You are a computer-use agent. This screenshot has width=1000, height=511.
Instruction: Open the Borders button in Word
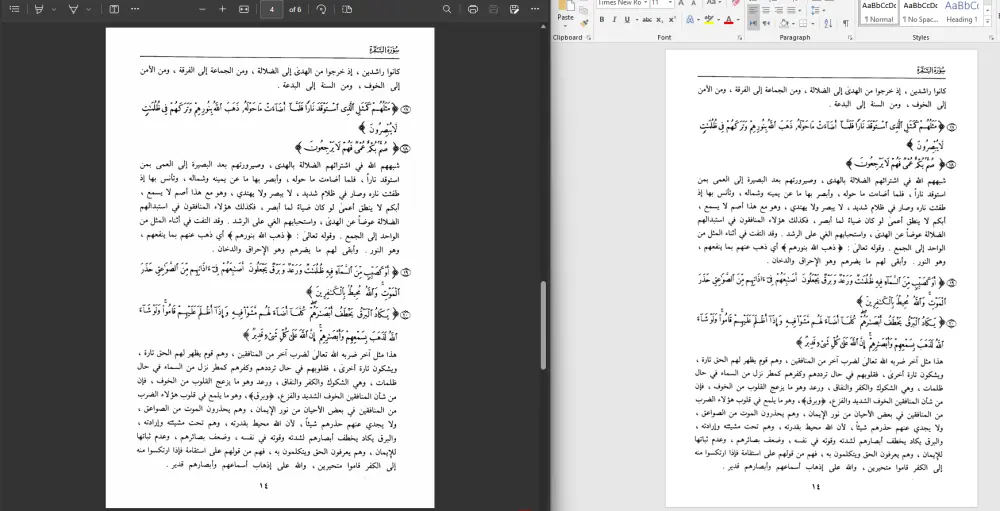pyautogui.click(x=803, y=23)
